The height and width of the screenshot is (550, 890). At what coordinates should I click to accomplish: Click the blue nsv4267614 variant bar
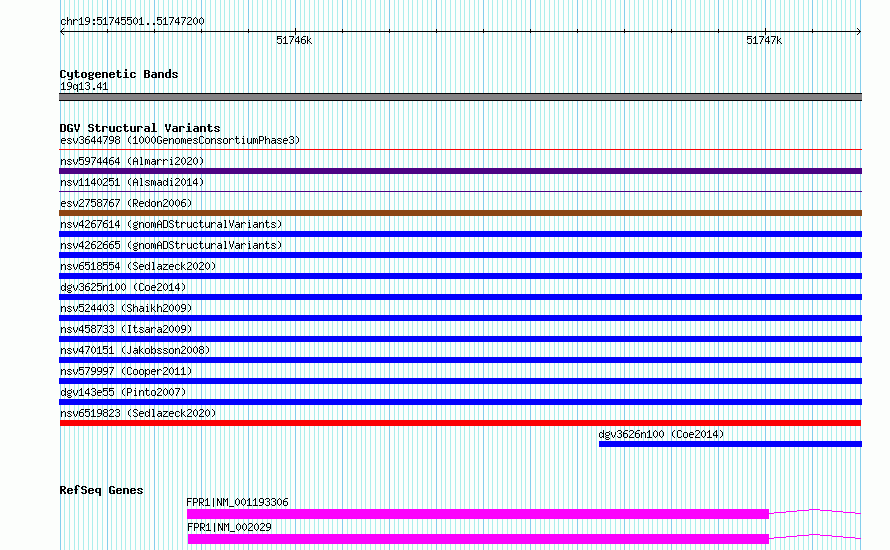pos(460,234)
